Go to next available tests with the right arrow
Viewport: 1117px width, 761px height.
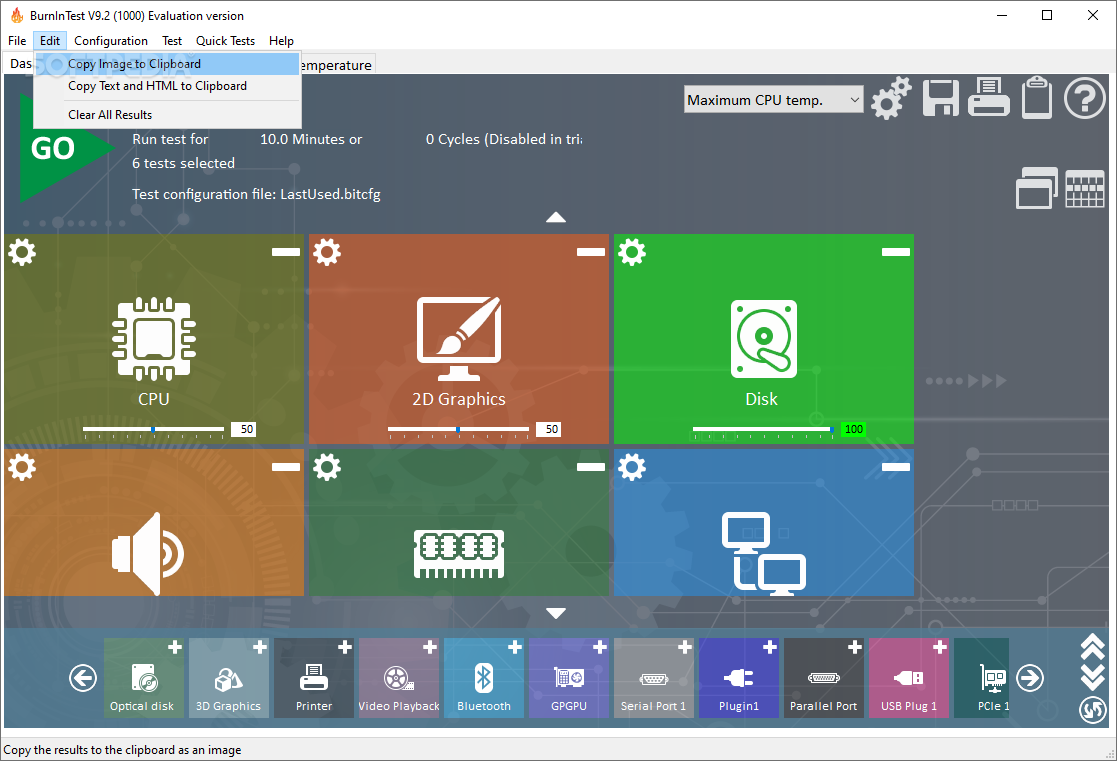1029,678
